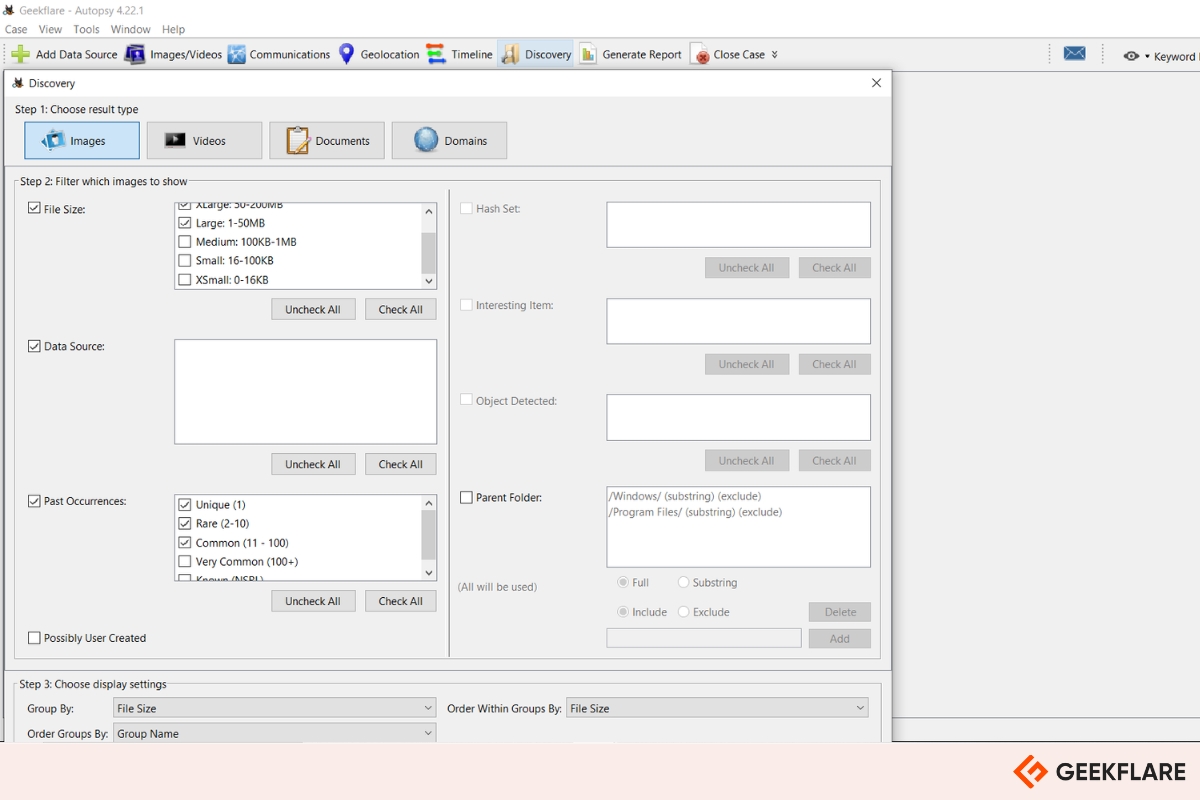Toggle the Data Source filter checkbox
Image resolution: width=1200 pixels, height=800 pixels.
pos(35,346)
